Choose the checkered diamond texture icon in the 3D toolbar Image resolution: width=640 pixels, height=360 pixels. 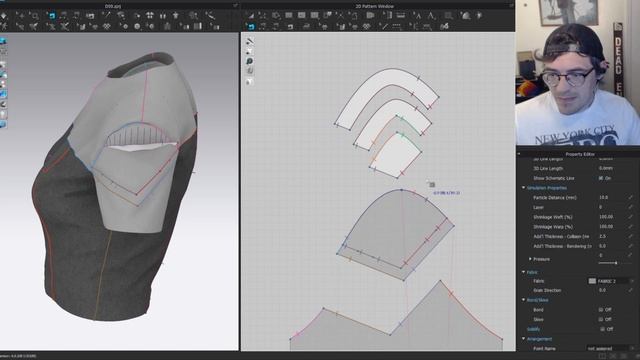[x=107, y=27]
